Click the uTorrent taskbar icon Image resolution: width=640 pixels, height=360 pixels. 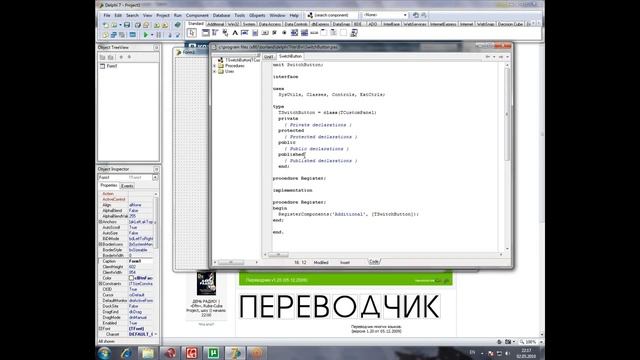213,353
